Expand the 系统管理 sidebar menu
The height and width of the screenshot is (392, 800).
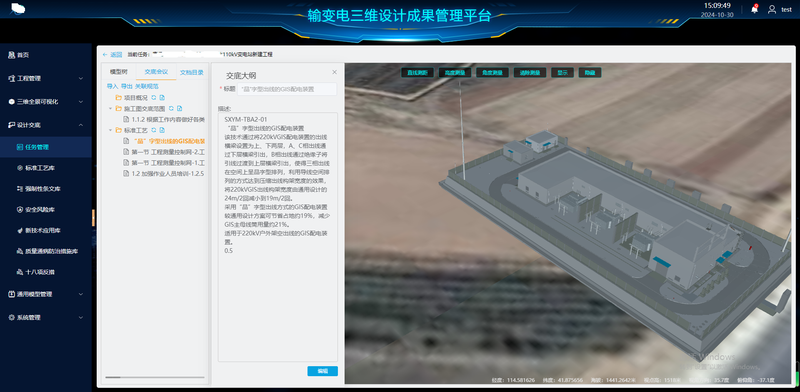46,317
